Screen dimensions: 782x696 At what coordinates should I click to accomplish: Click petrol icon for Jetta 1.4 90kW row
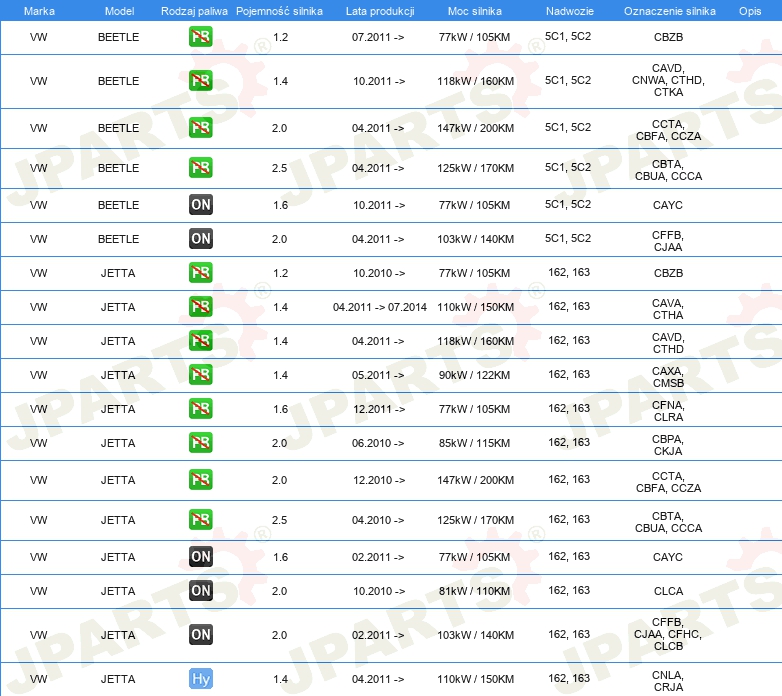pyautogui.click(x=201, y=375)
